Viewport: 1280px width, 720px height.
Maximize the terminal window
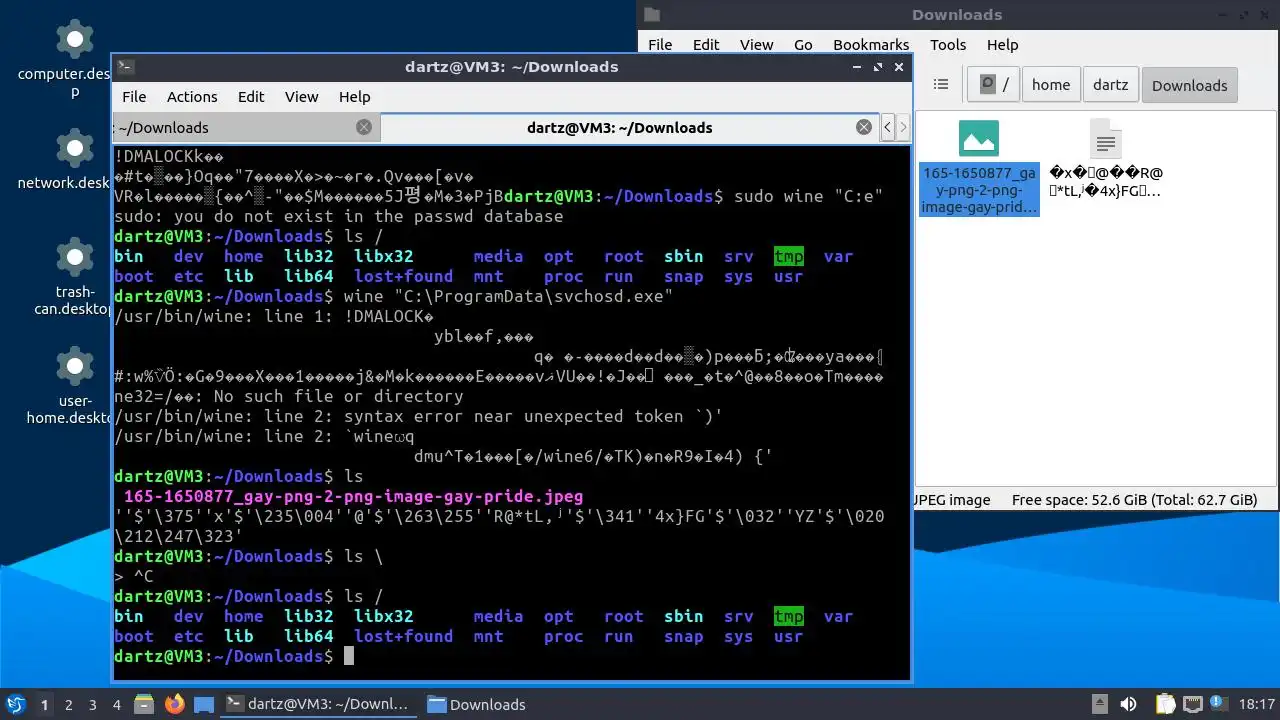pos(878,67)
